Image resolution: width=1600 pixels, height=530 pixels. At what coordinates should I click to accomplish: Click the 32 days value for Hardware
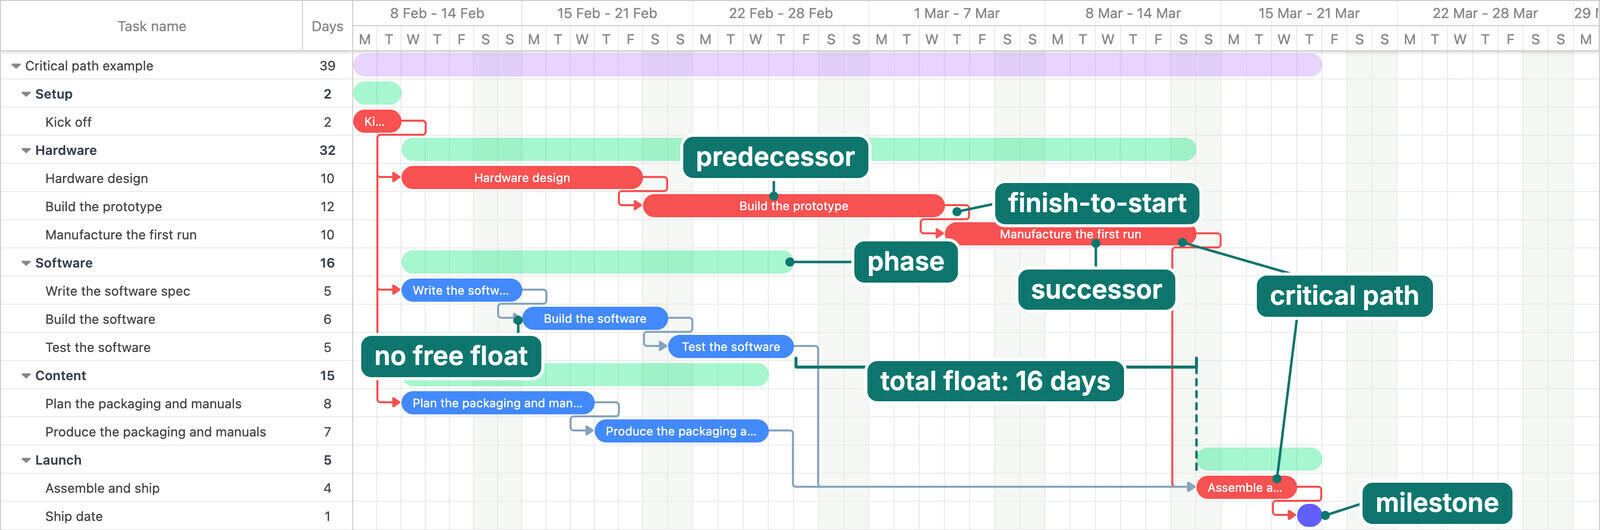click(x=327, y=150)
